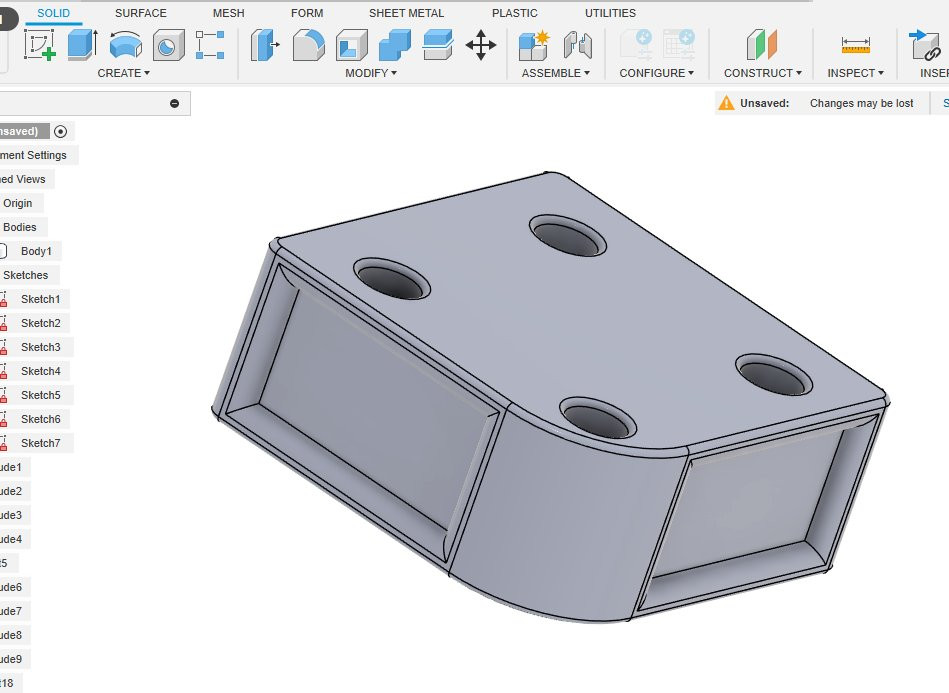Click the 'Changes may be lost' message

[x=861, y=103]
